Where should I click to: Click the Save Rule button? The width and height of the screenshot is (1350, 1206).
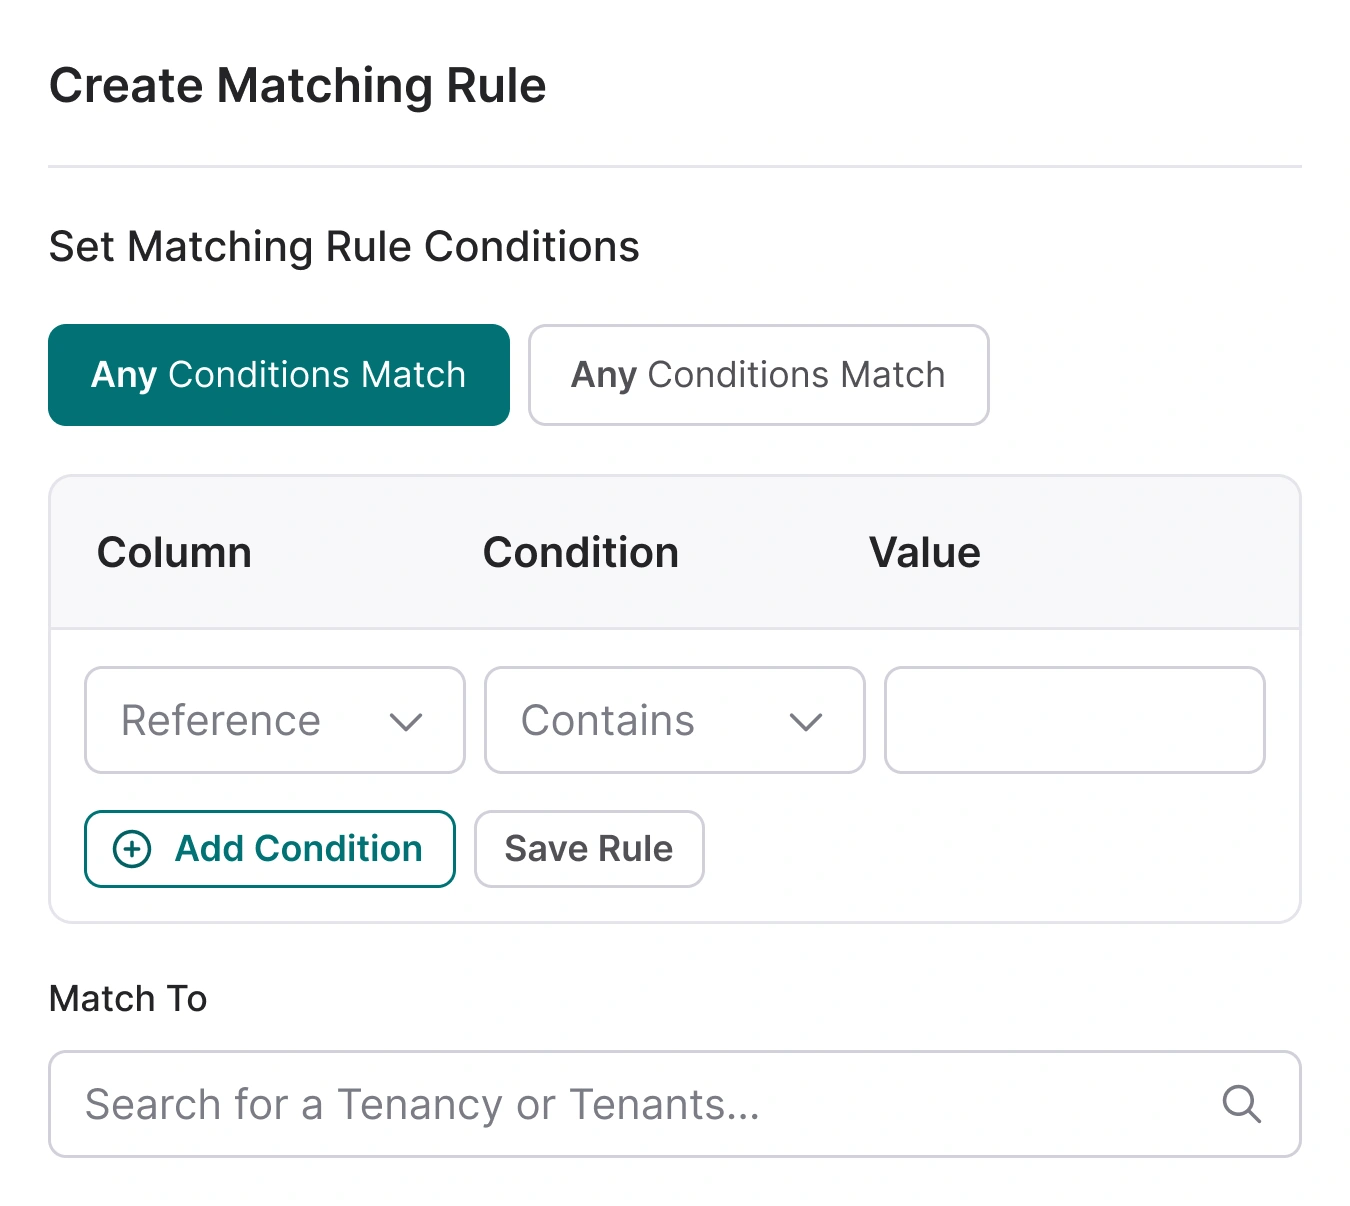(588, 849)
